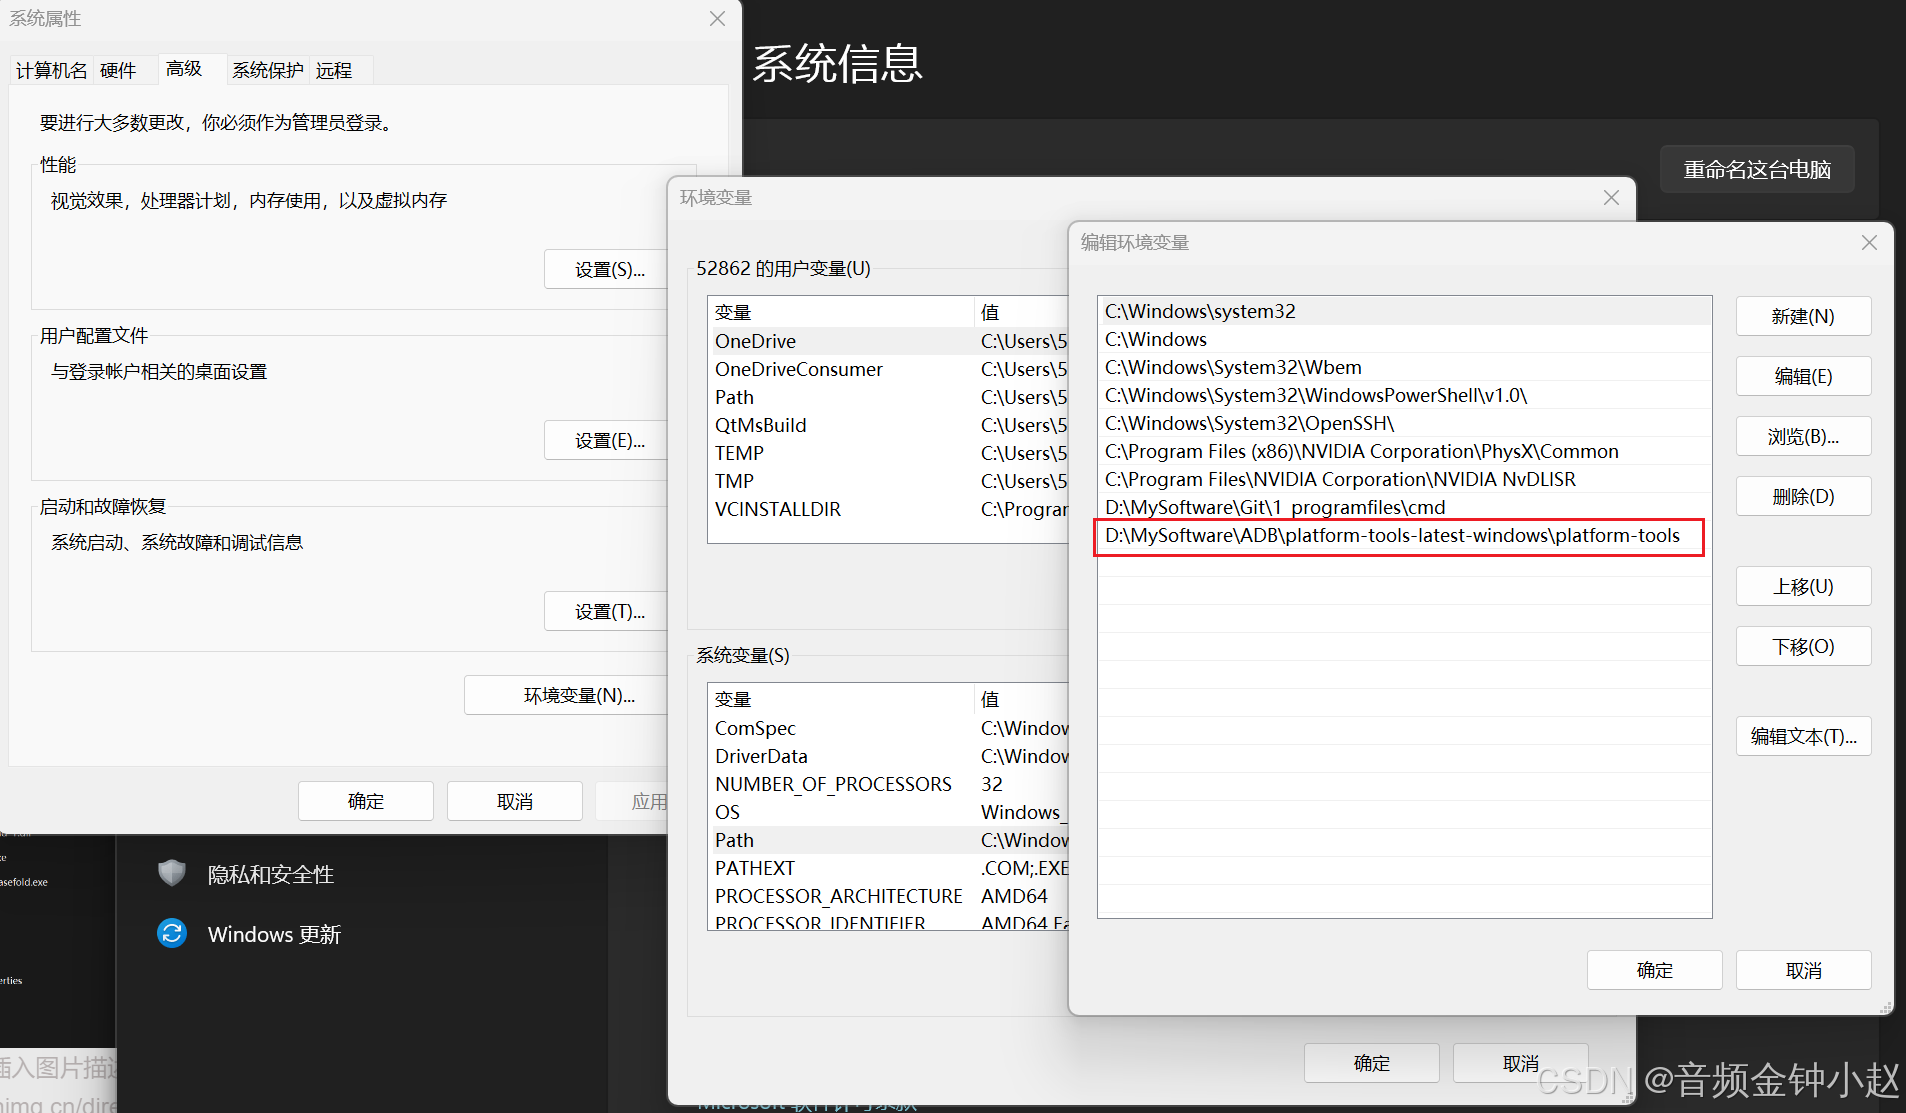Select the C:\Windows path entry
The height and width of the screenshot is (1113, 1906).
pyautogui.click(x=1404, y=339)
